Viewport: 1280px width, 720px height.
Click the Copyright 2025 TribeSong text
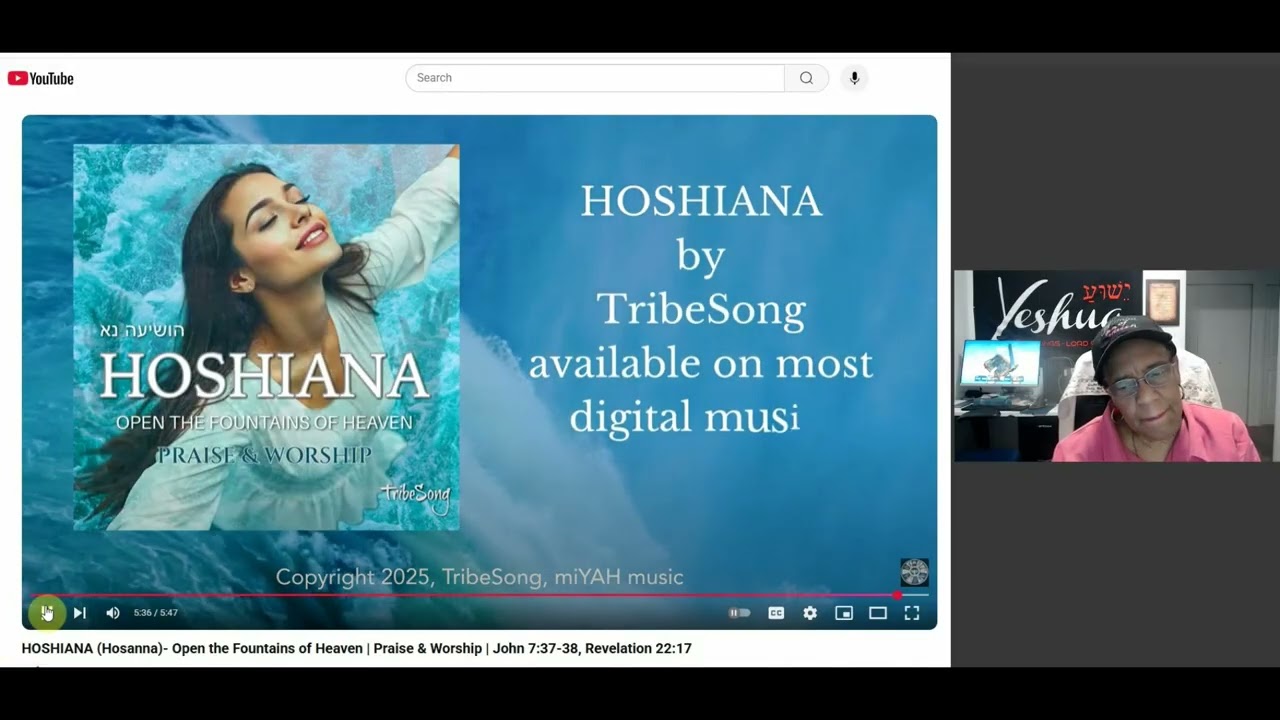[480, 577]
